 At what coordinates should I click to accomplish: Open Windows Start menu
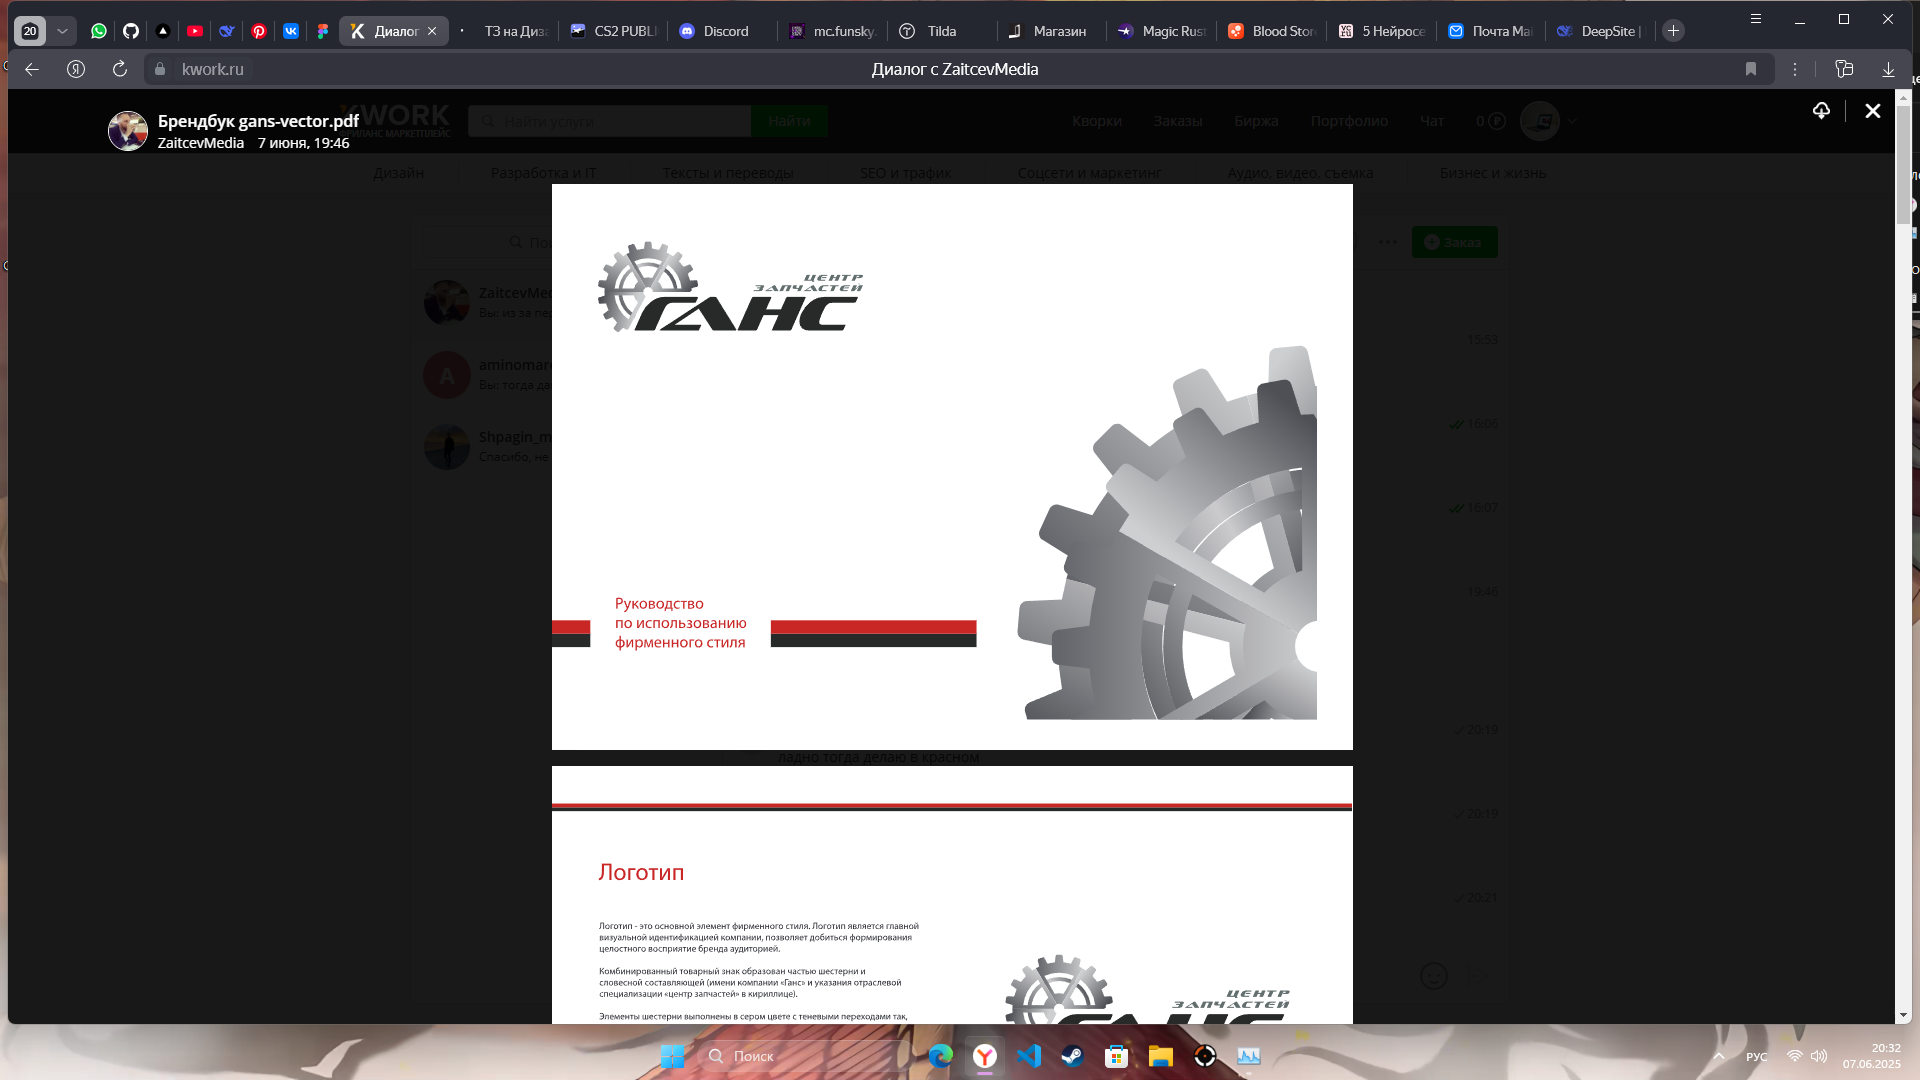pyautogui.click(x=672, y=1056)
